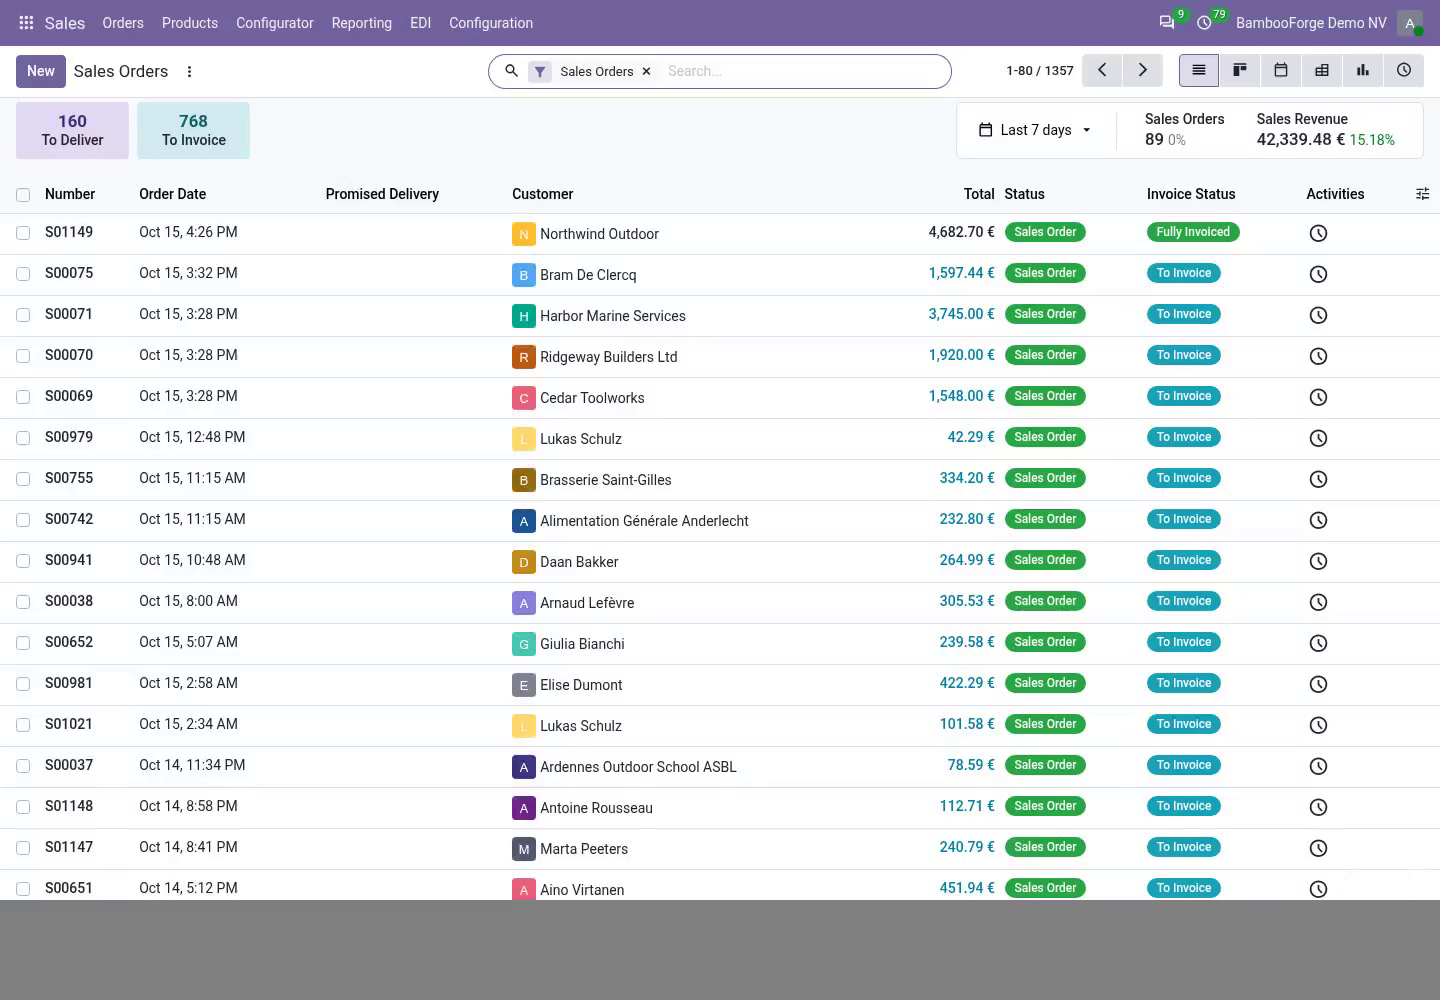
Task: Open the EDI menu
Action: 421,23
